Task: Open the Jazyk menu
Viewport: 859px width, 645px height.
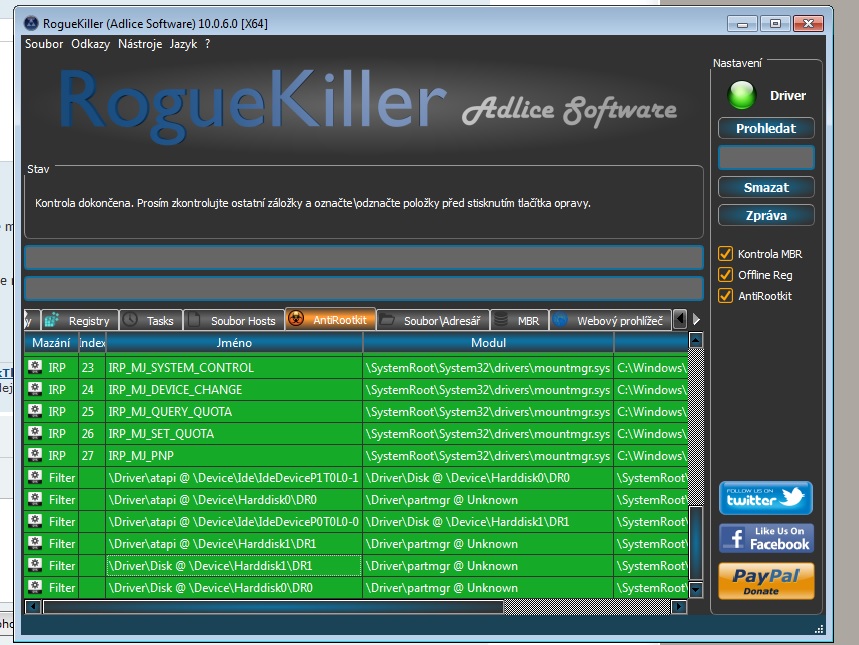Action: pyautogui.click(x=183, y=44)
